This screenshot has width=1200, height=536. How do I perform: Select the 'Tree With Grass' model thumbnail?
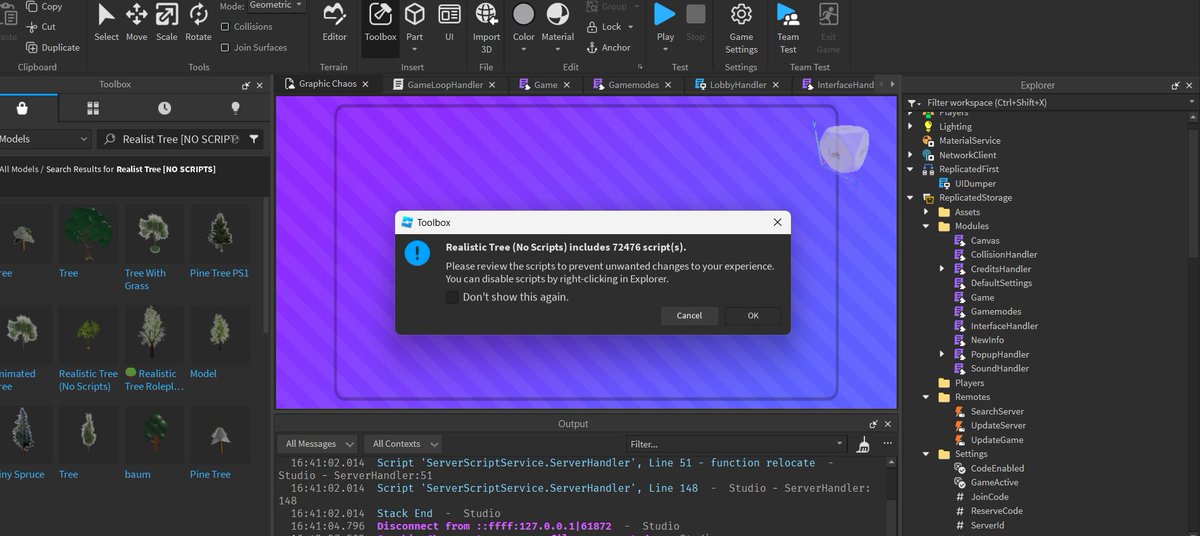pyautogui.click(x=151, y=234)
